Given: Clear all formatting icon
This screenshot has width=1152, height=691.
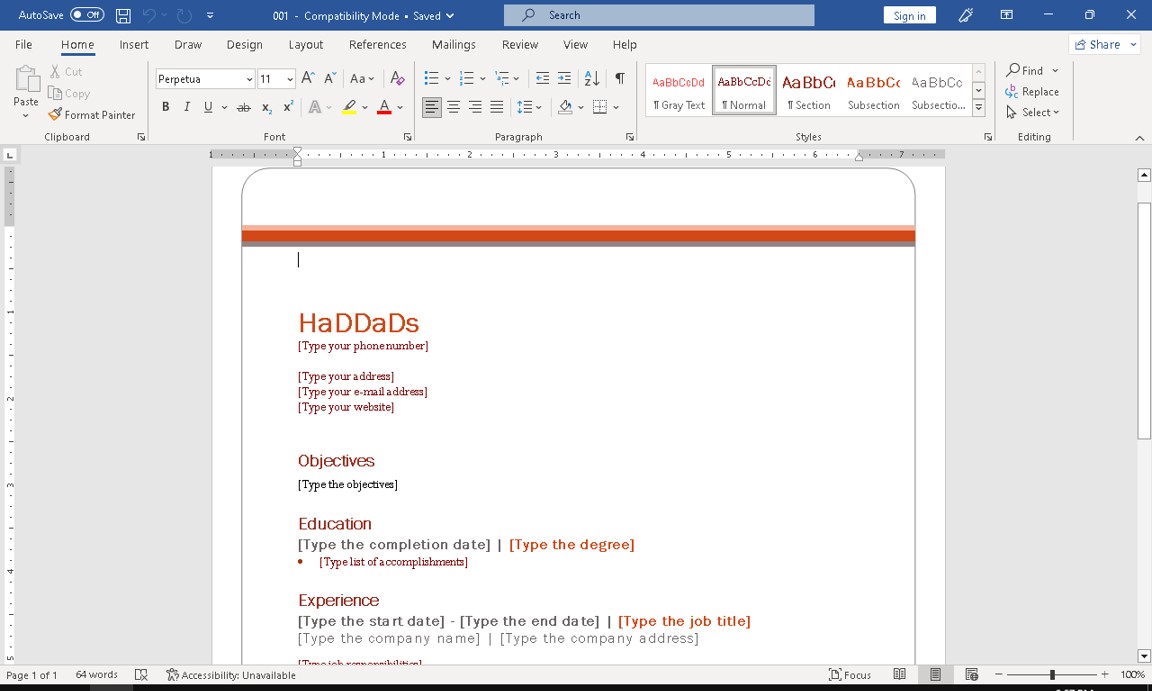Looking at the screenshot, I should point(397,79).
